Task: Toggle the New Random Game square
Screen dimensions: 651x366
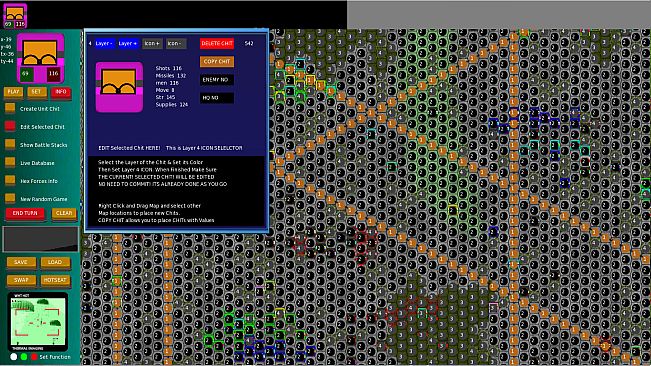Action: tap(10, 198)
